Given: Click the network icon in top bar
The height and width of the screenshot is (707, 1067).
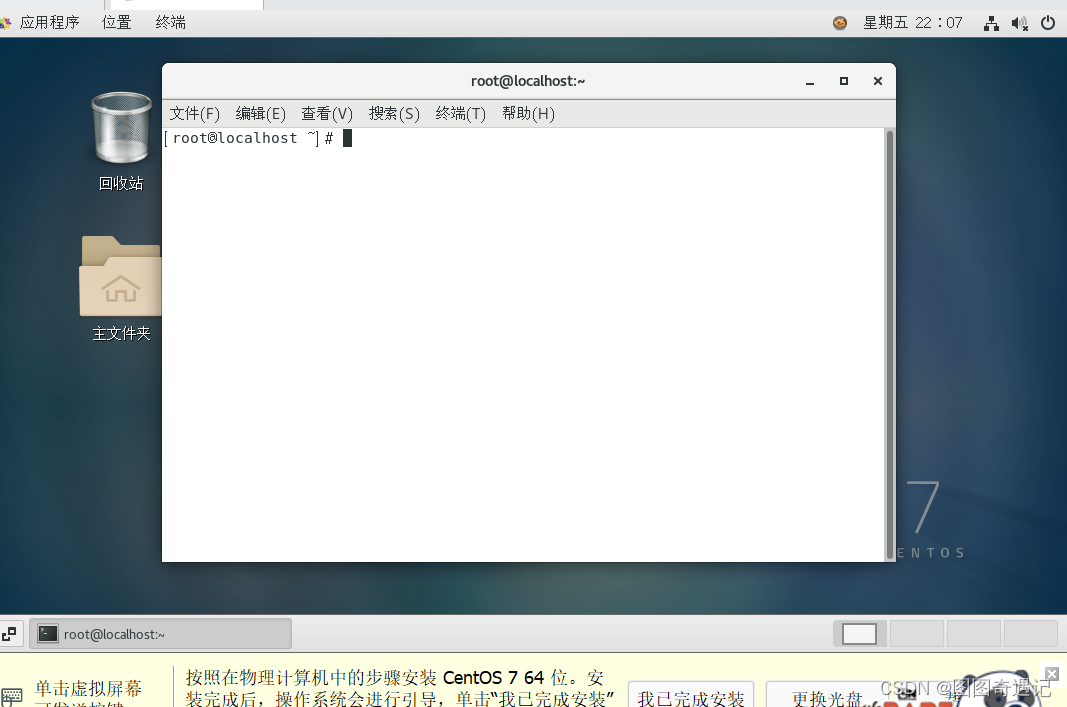Looking at the screenshot, I should 990,21.
